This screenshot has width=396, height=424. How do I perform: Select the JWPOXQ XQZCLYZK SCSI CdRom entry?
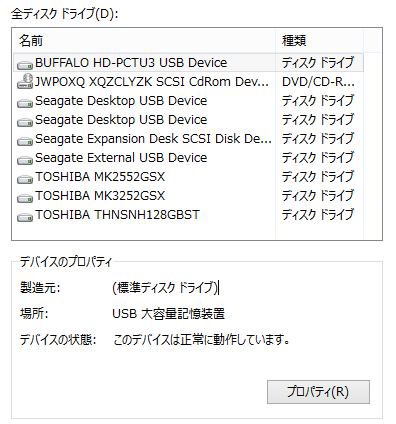pos(188,82)
